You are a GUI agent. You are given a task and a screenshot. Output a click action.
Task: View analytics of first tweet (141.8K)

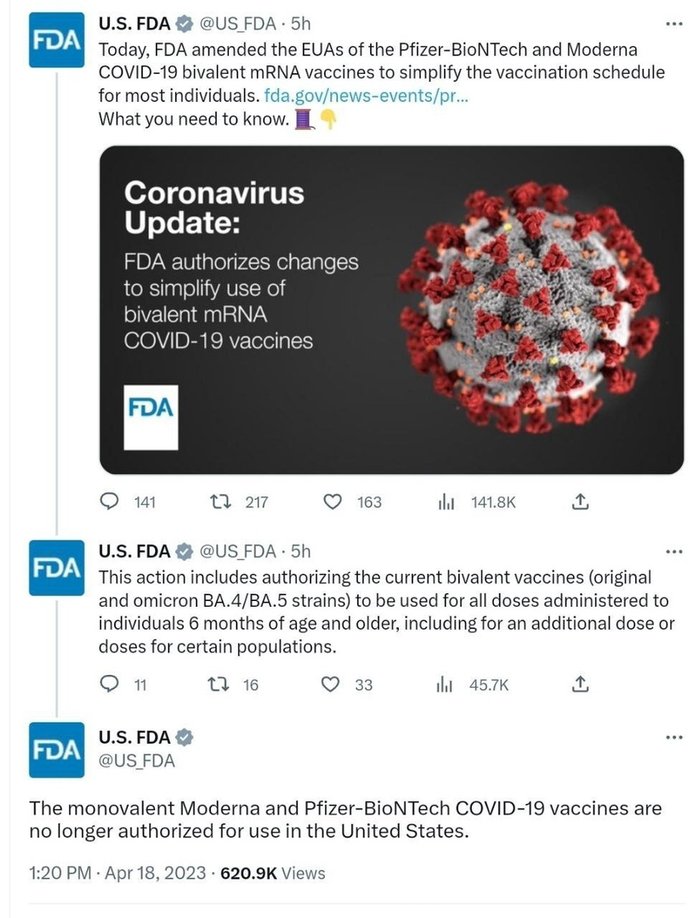446,501
